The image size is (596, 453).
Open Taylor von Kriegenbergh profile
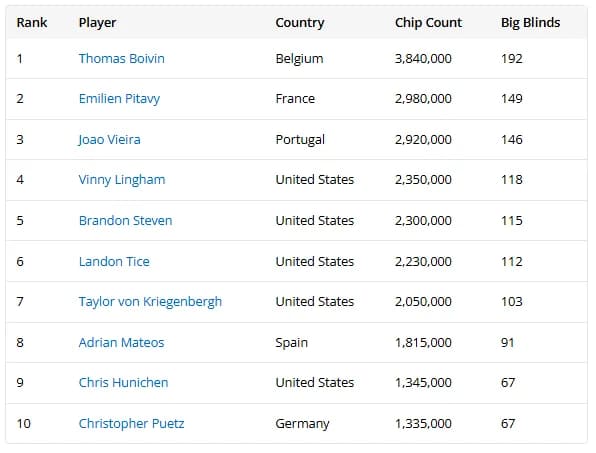(150, 302)
